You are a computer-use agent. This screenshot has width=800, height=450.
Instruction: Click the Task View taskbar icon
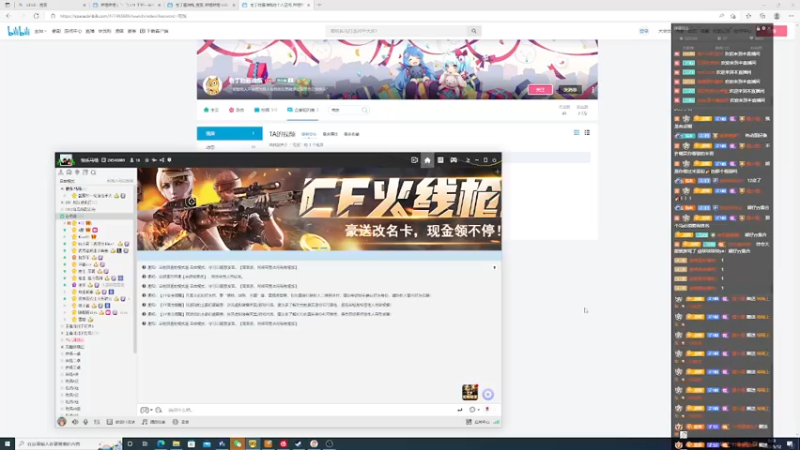point(145,444)
